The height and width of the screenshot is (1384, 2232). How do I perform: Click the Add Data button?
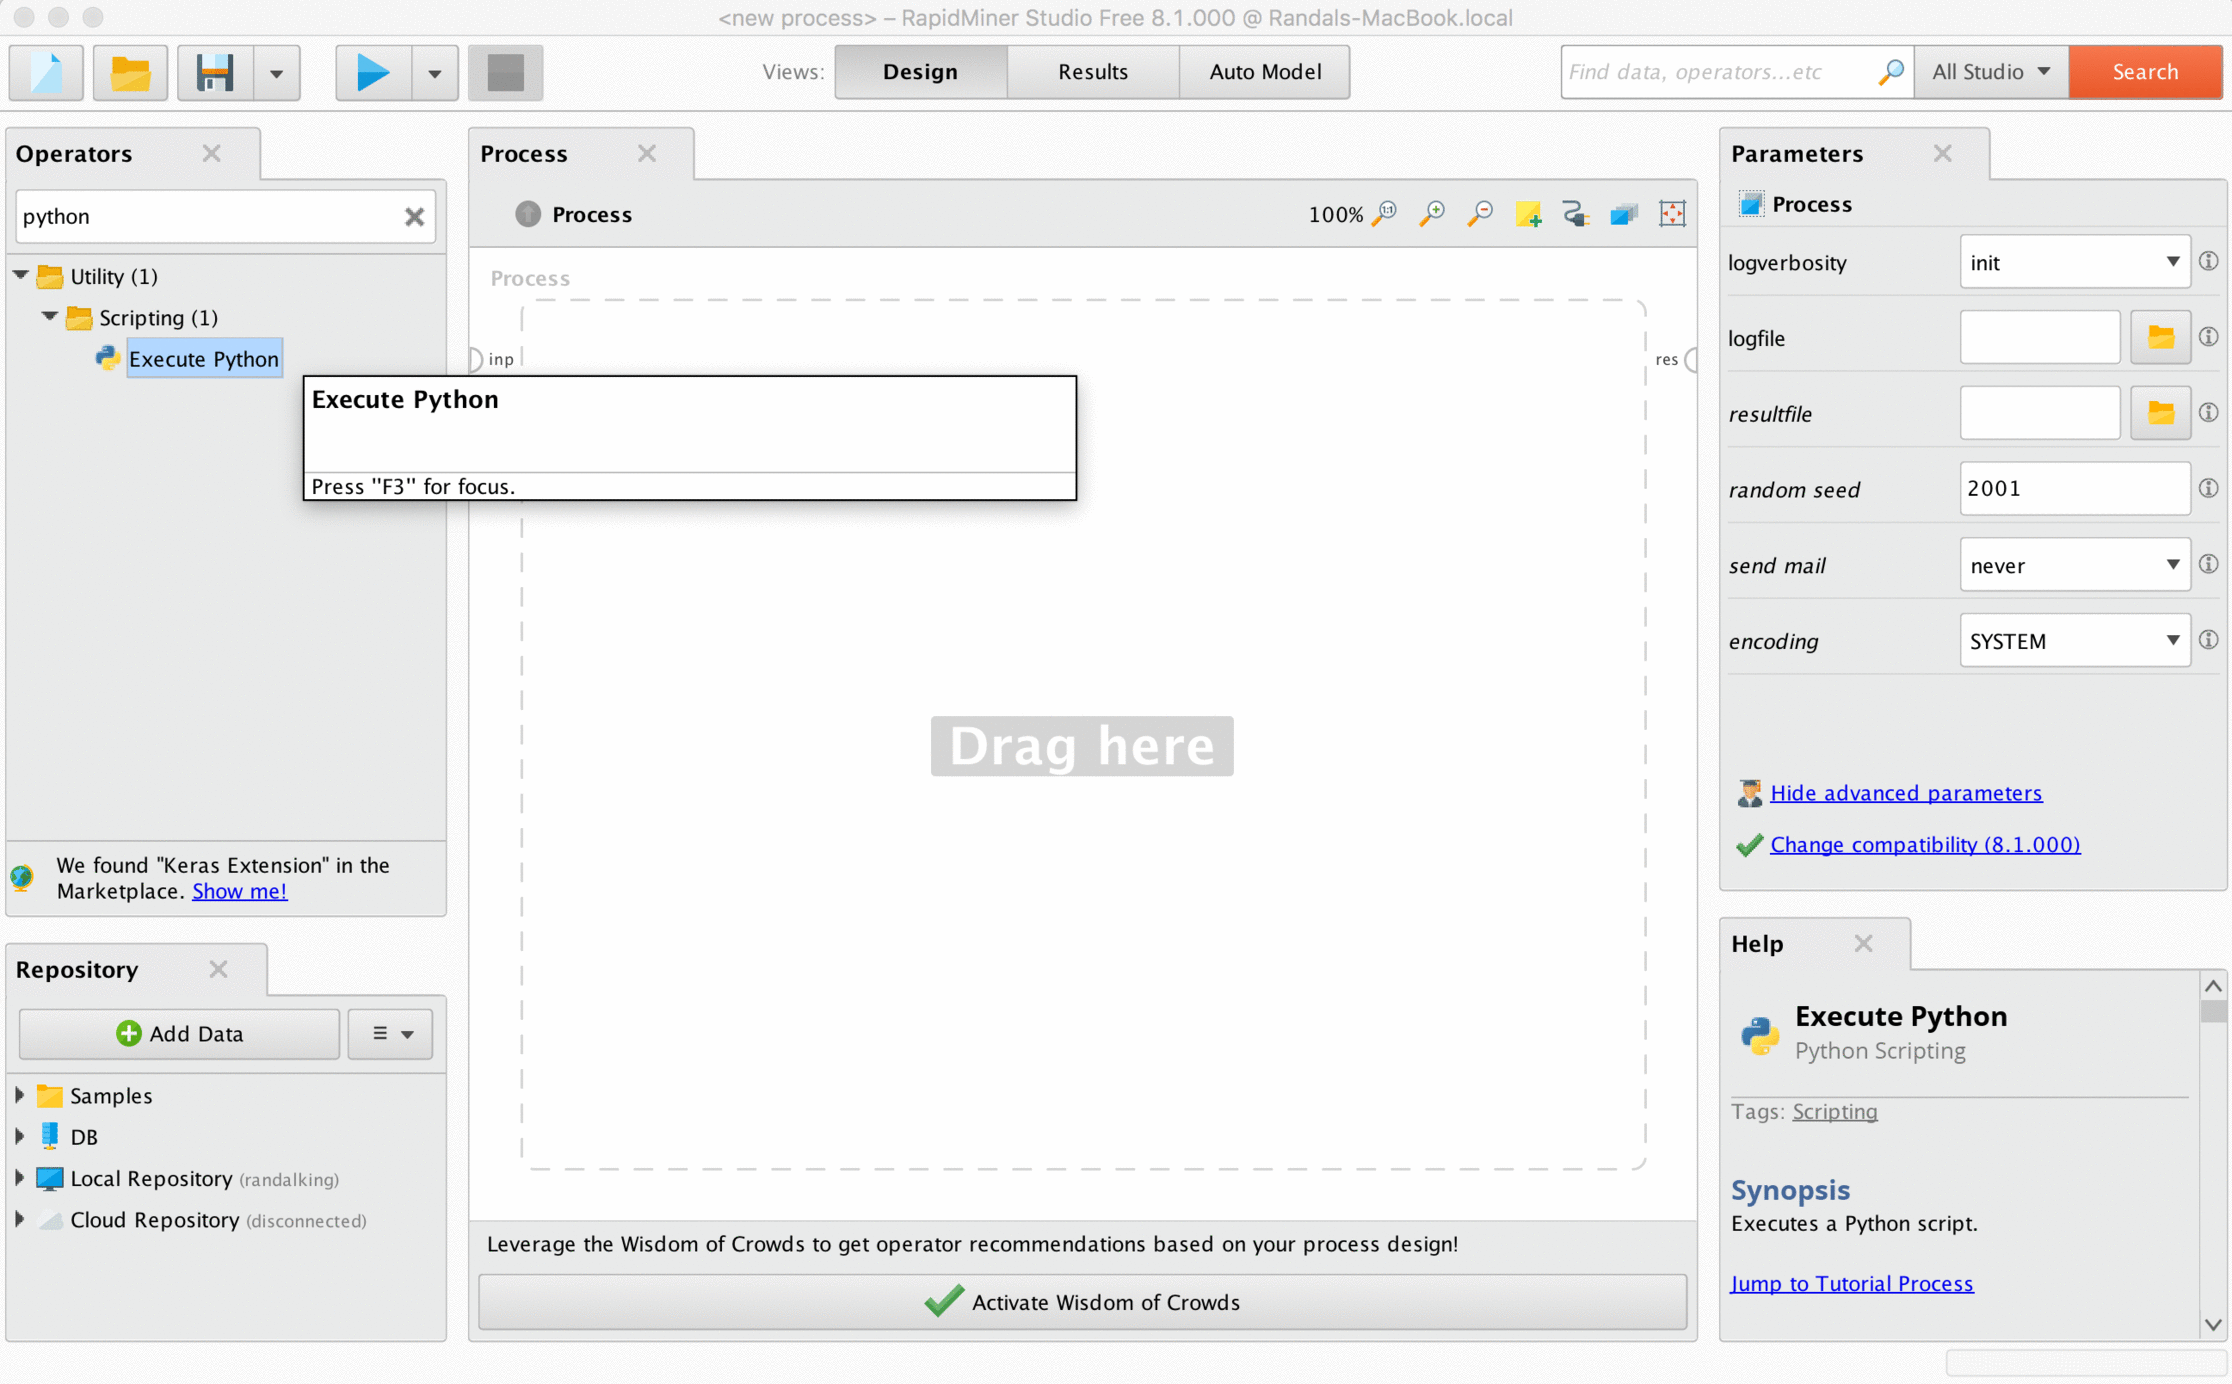click(x=179, y=1033)
